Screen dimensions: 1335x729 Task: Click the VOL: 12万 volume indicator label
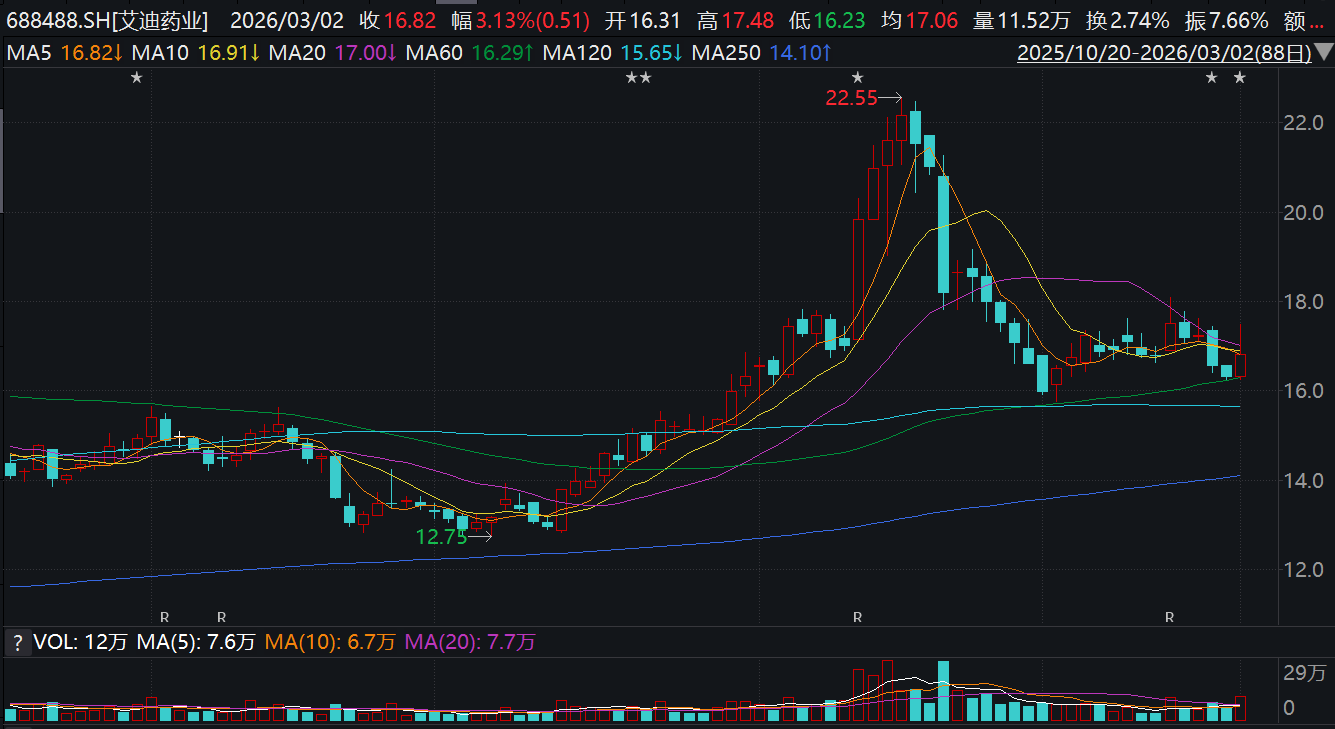pos(81,642)
